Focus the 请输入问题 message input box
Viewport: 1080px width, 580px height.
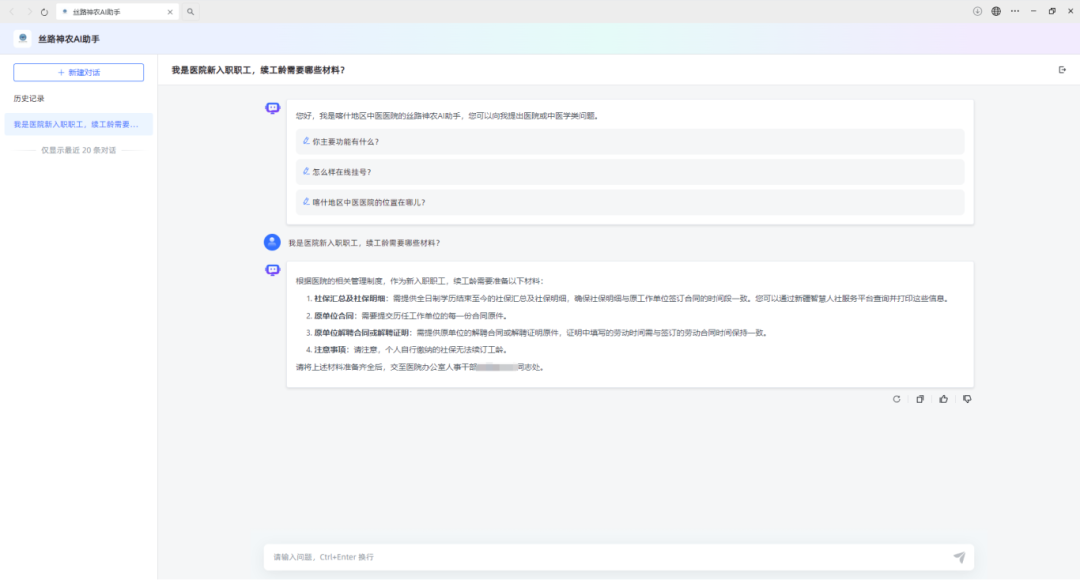[600, 557]
